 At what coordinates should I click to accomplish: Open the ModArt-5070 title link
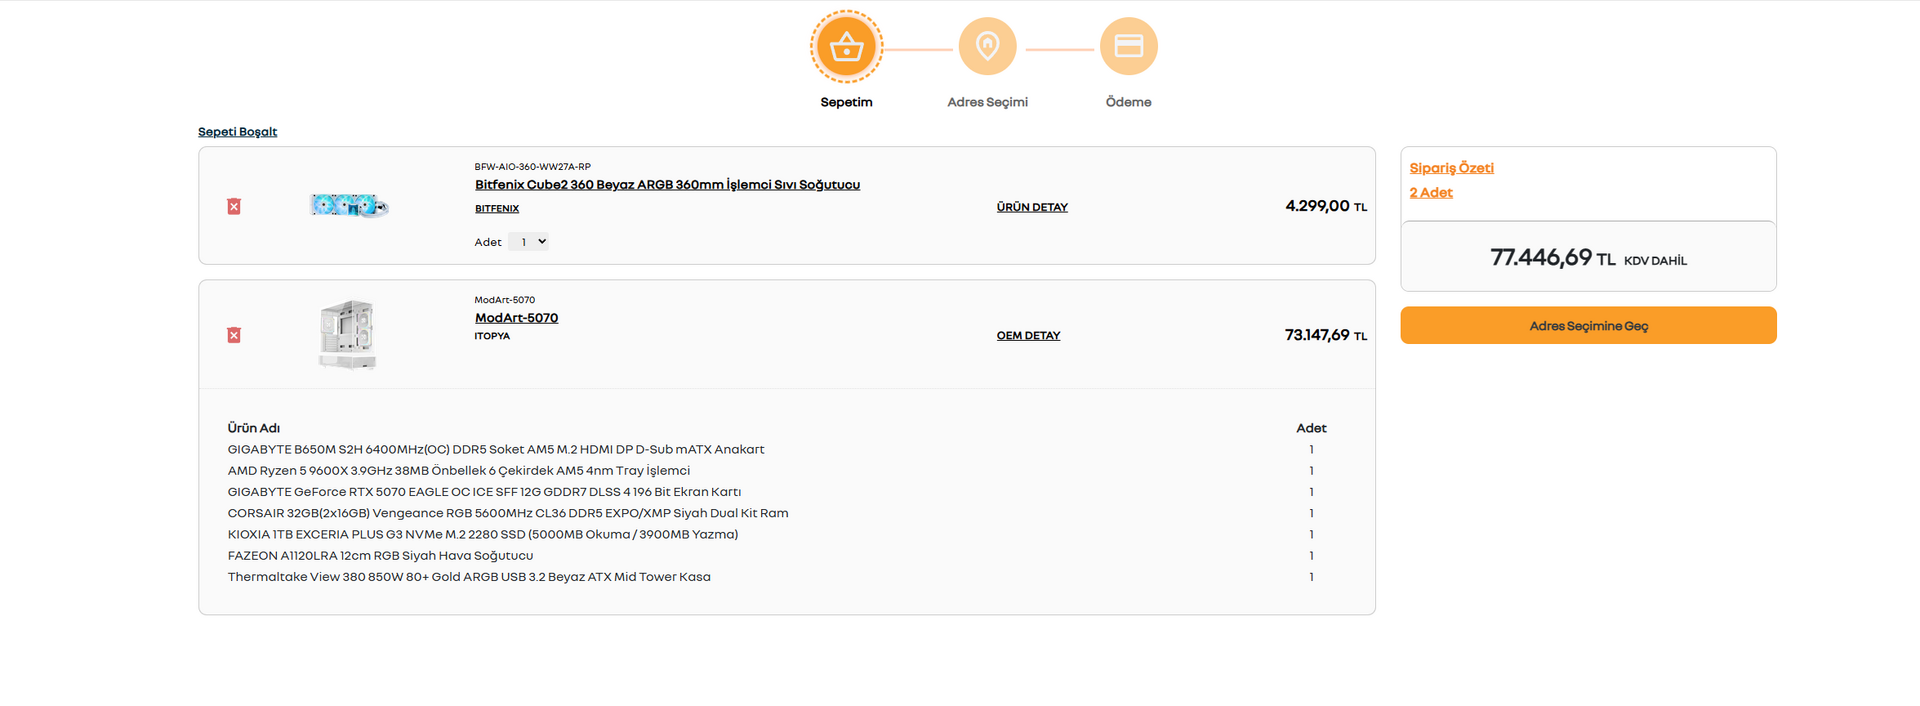(x=516, y=318)
